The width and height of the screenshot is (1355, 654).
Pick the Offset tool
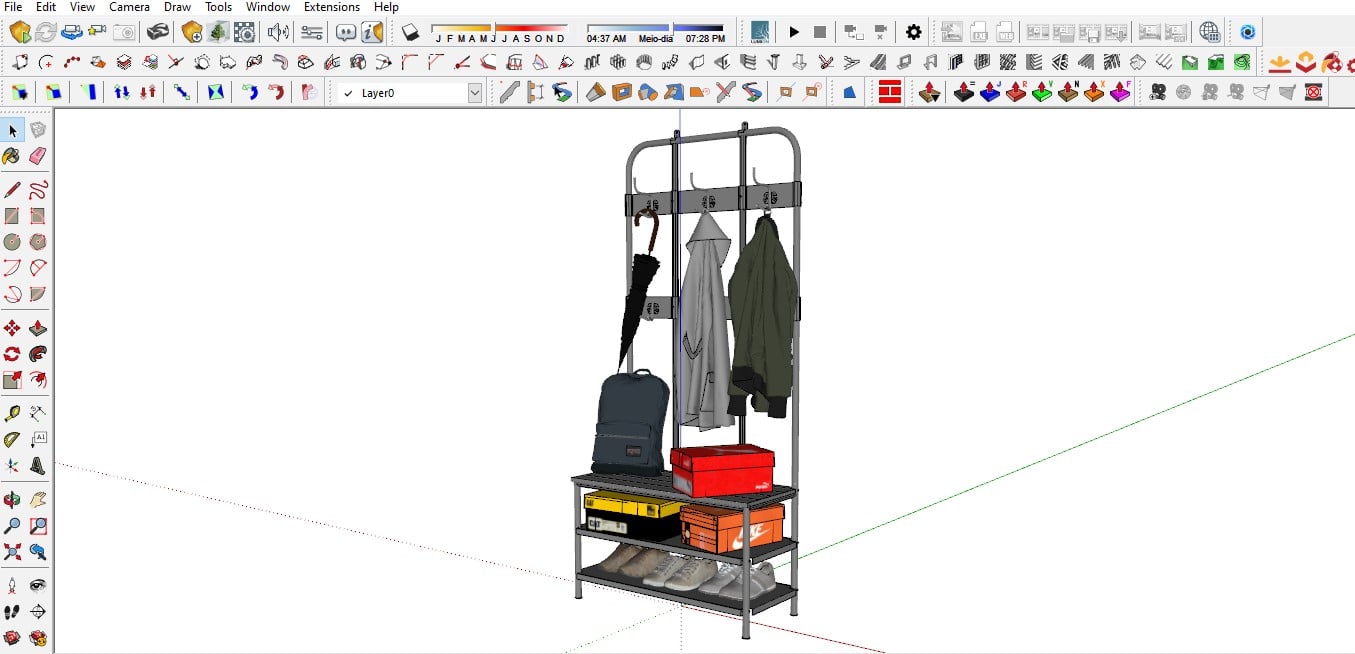(x=38, y=380)
